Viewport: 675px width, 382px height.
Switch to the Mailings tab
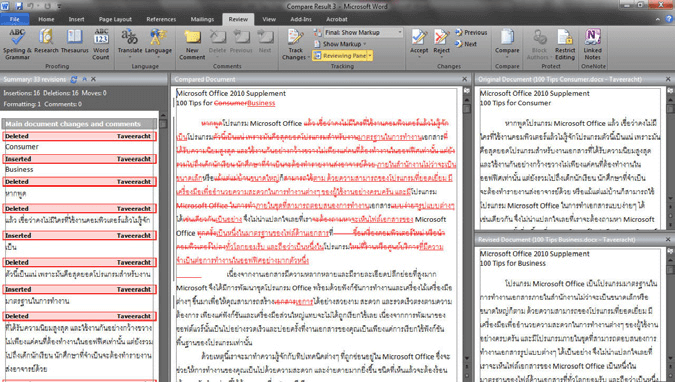[202, 19]
